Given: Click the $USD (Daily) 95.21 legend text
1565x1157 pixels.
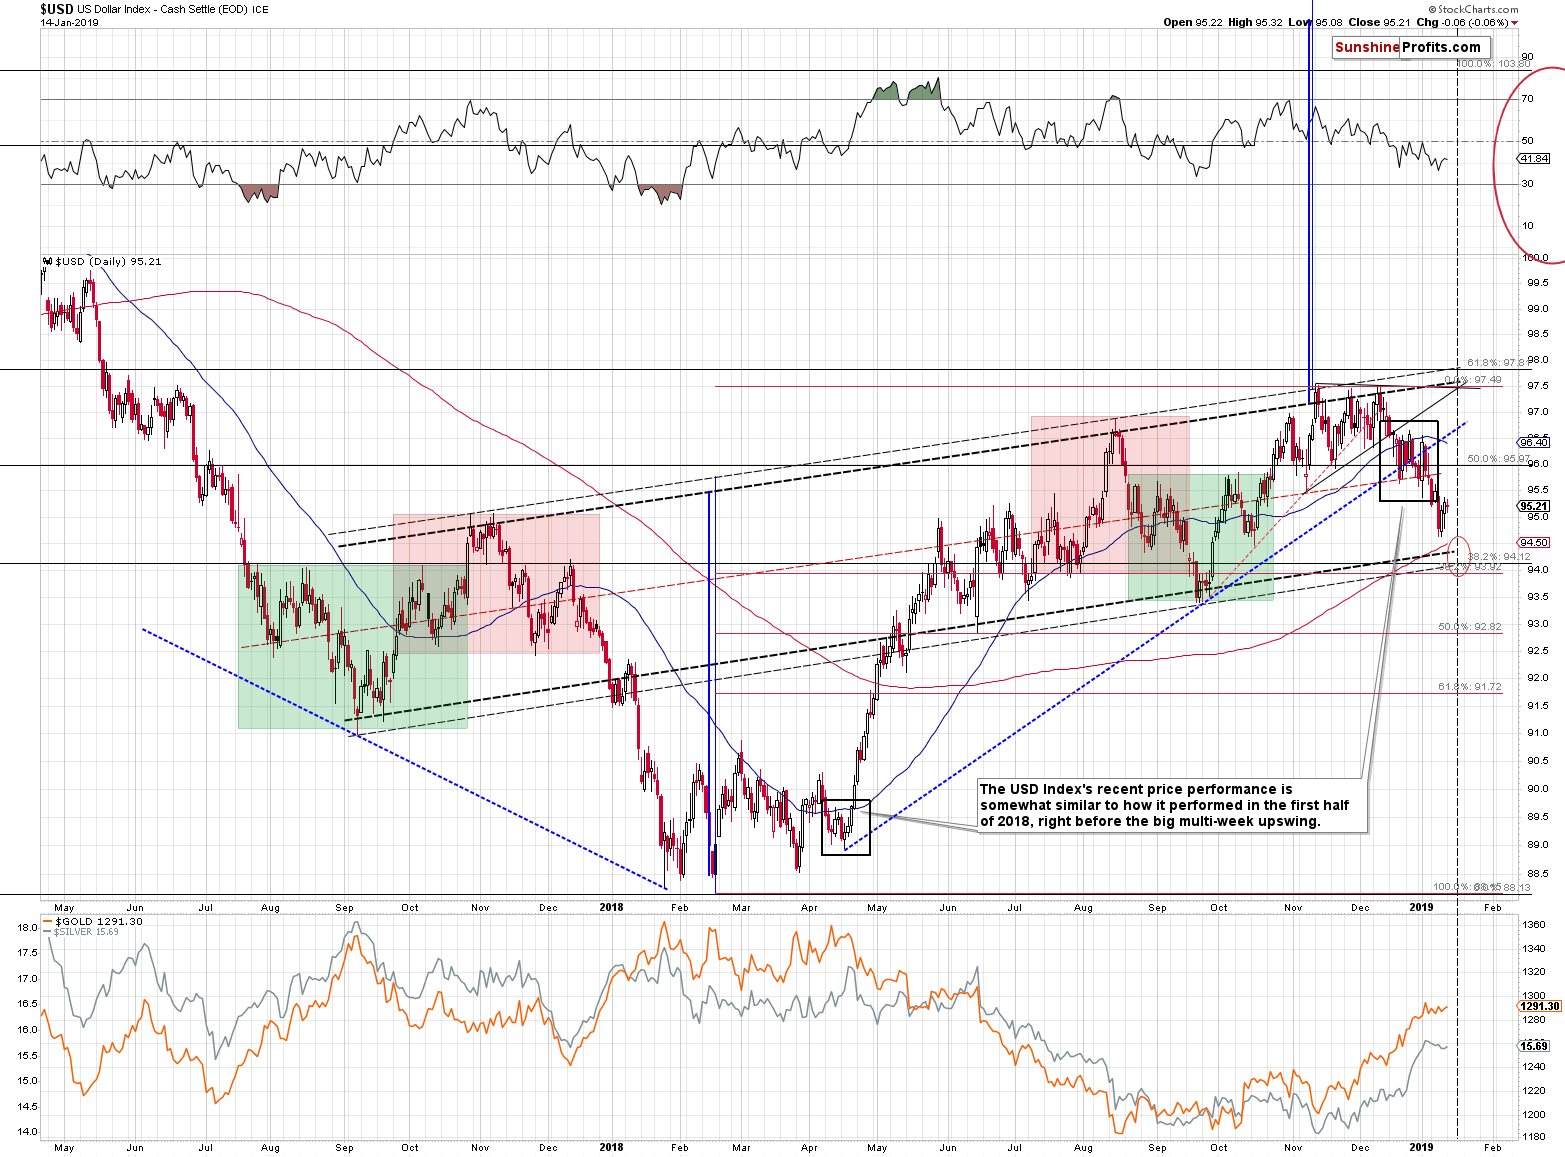Looking at the screenshot, I should click(108, 262).
